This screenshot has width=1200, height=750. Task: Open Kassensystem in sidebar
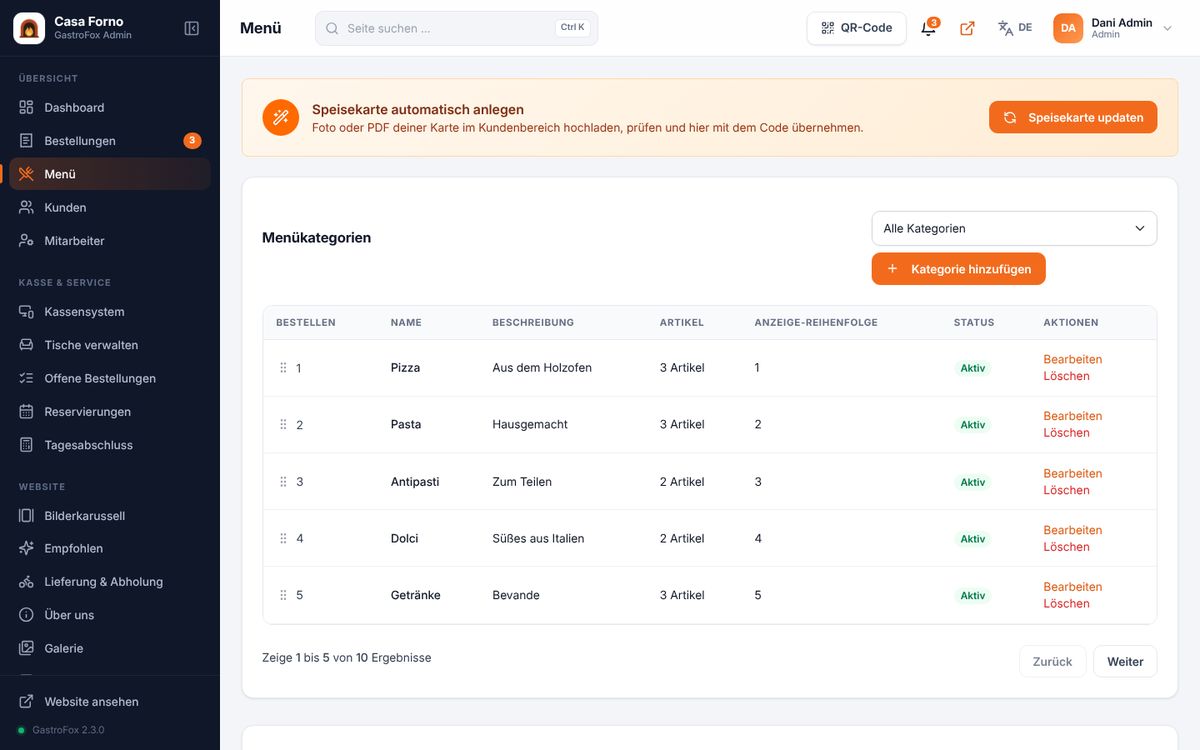click(x=110, y=312)
